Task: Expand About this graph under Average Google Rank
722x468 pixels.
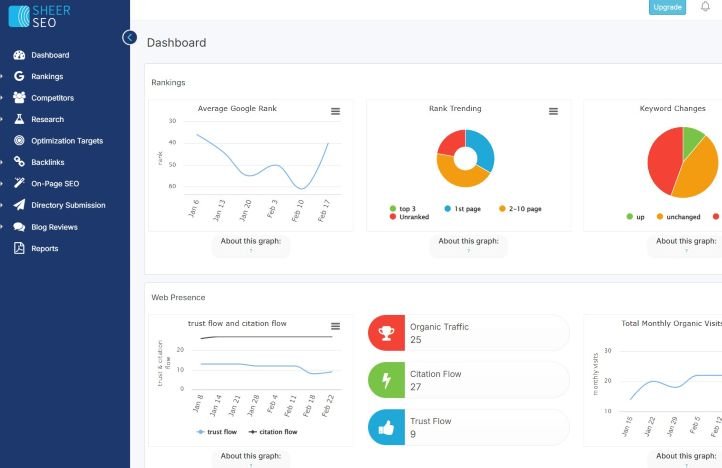Action: tap(250, 245)
